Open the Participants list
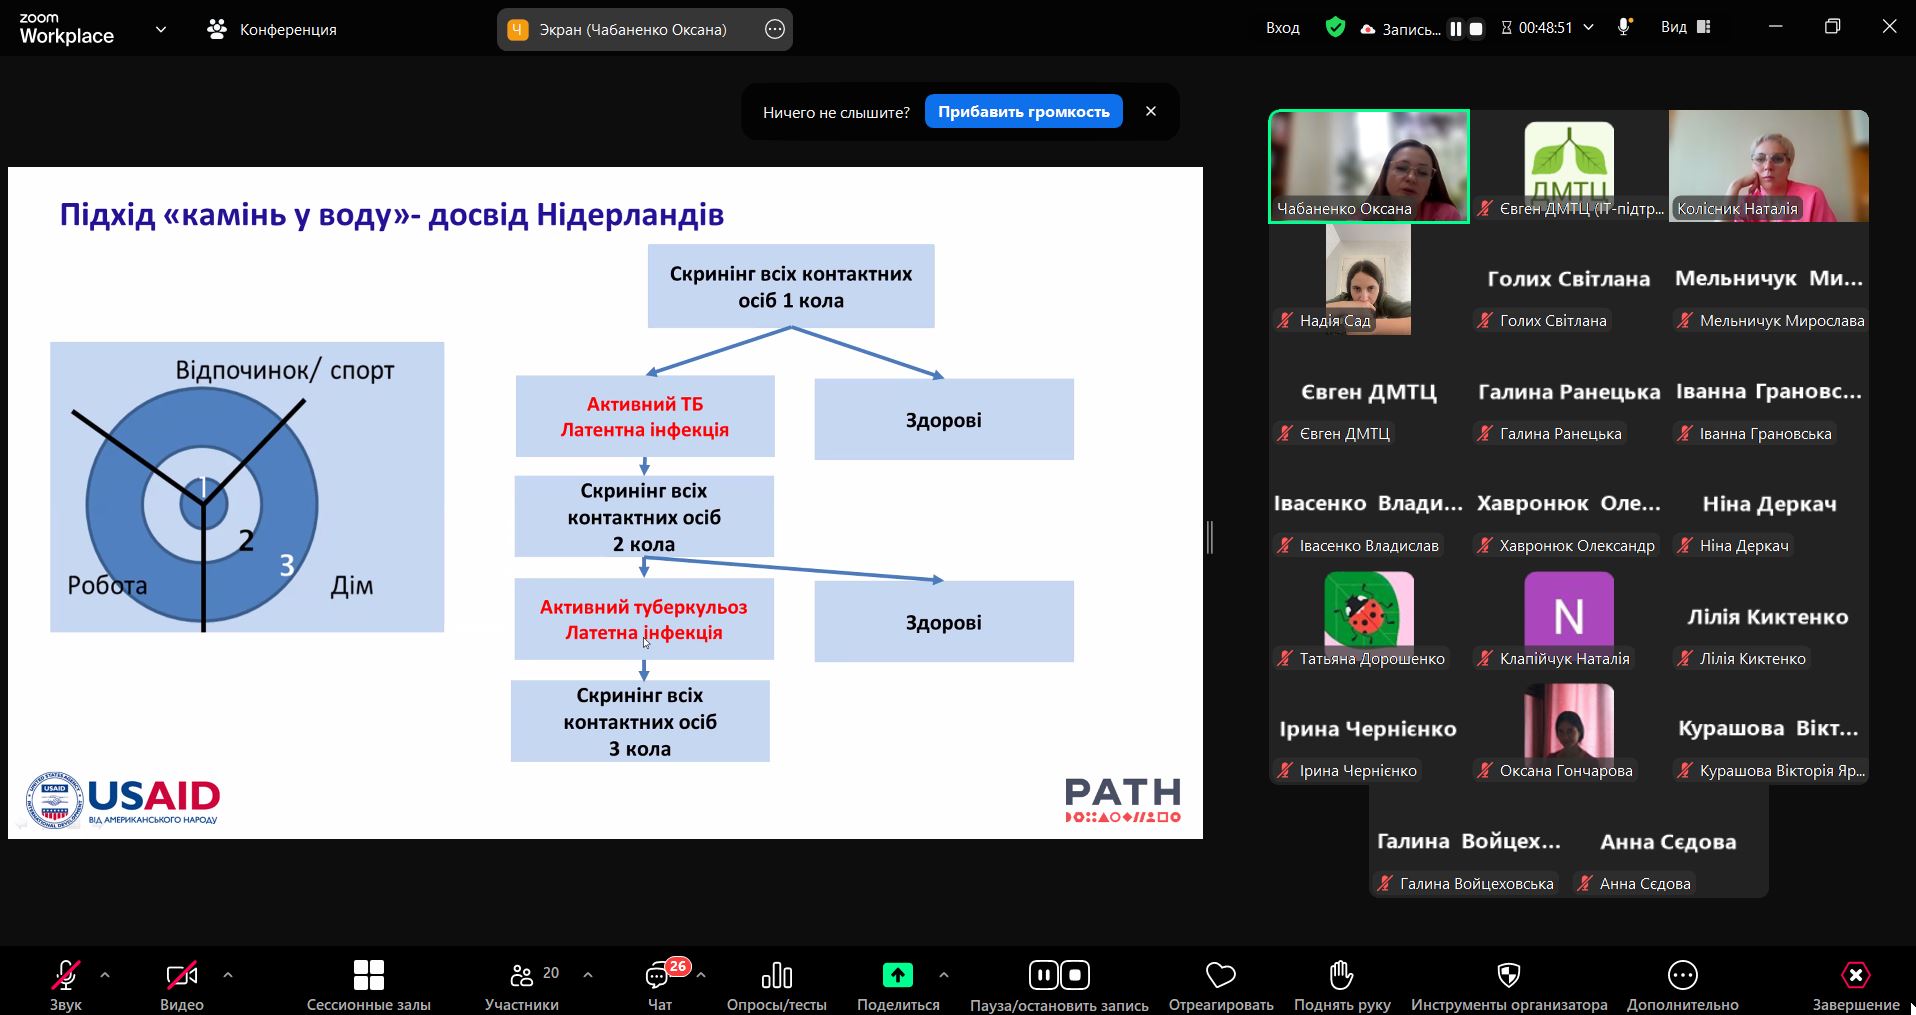This screenshot has width=1916, height=1015. point(522,976)
